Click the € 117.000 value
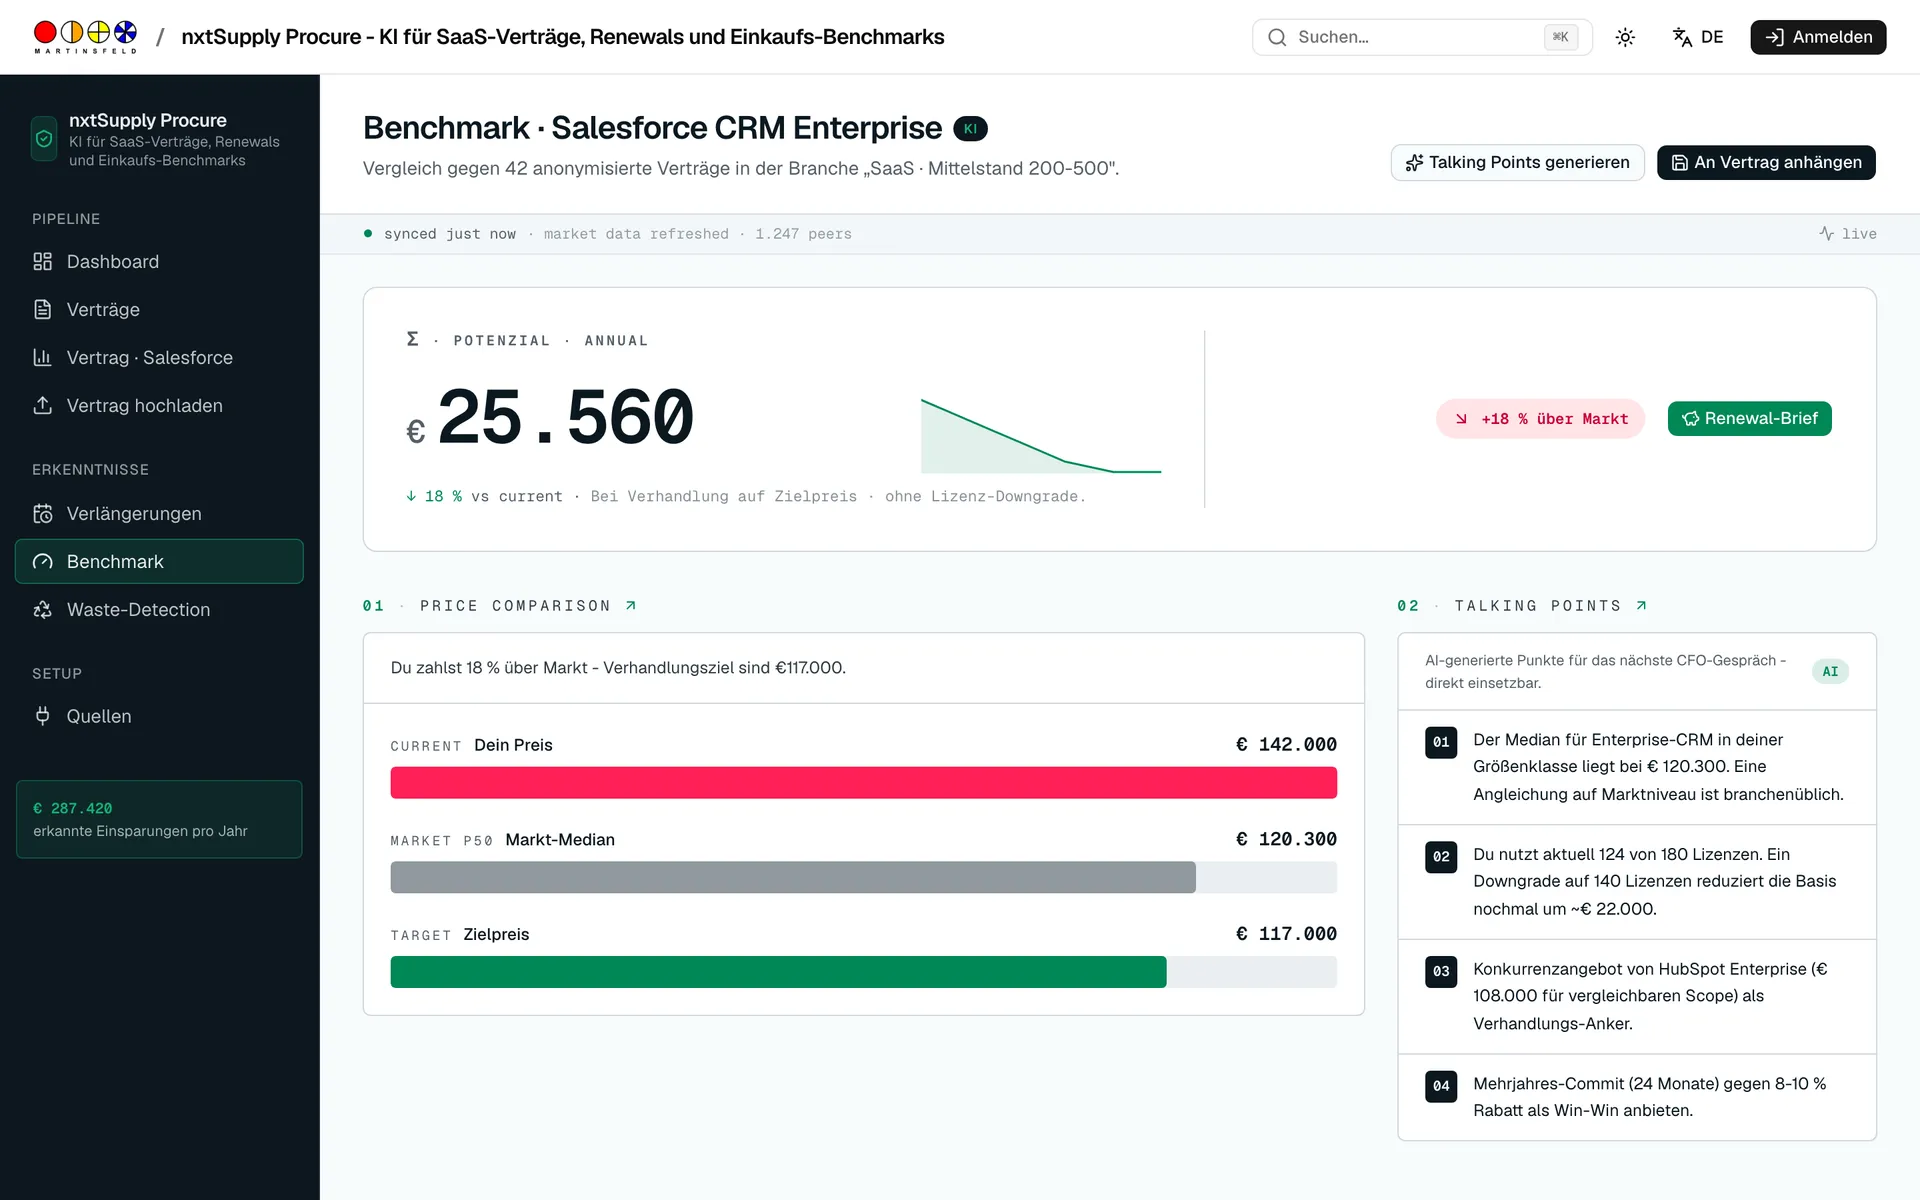 1286,934
